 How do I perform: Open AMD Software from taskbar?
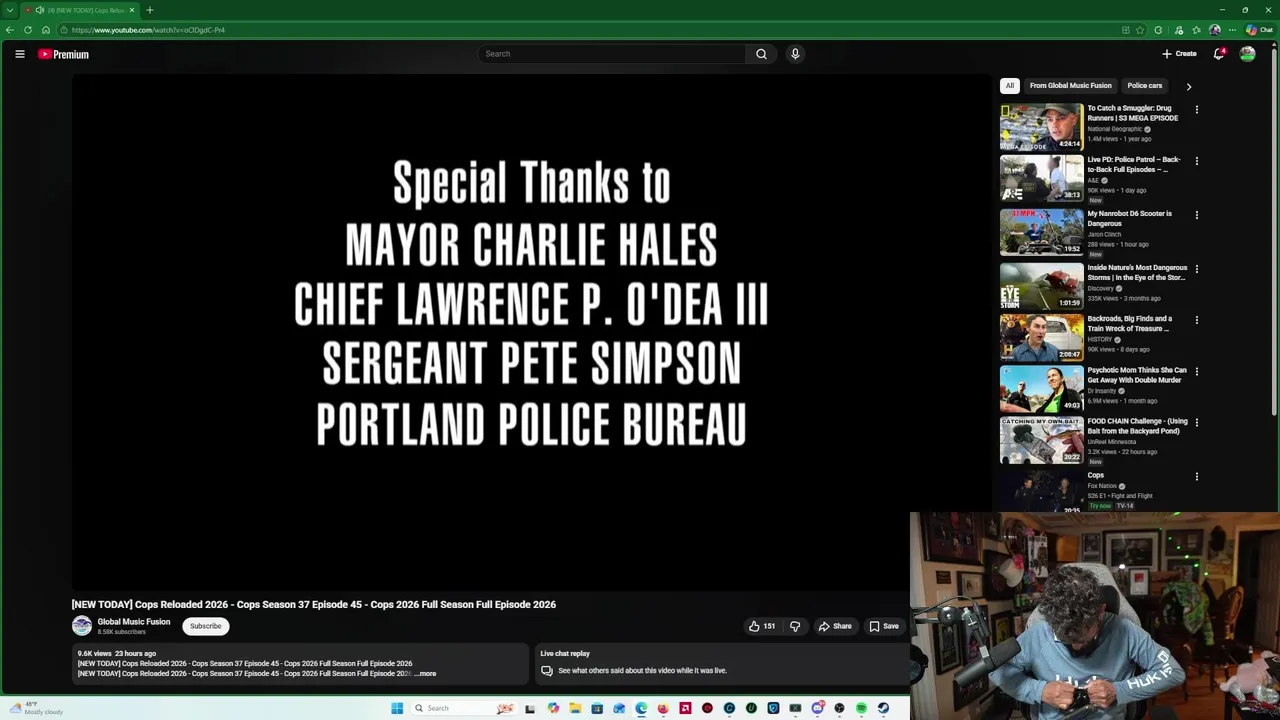(x=685, y=708)
